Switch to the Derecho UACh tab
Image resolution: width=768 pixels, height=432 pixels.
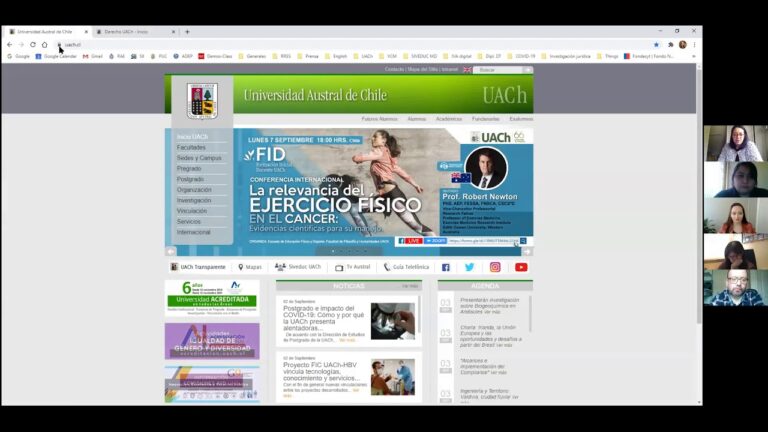pos(133,32)
